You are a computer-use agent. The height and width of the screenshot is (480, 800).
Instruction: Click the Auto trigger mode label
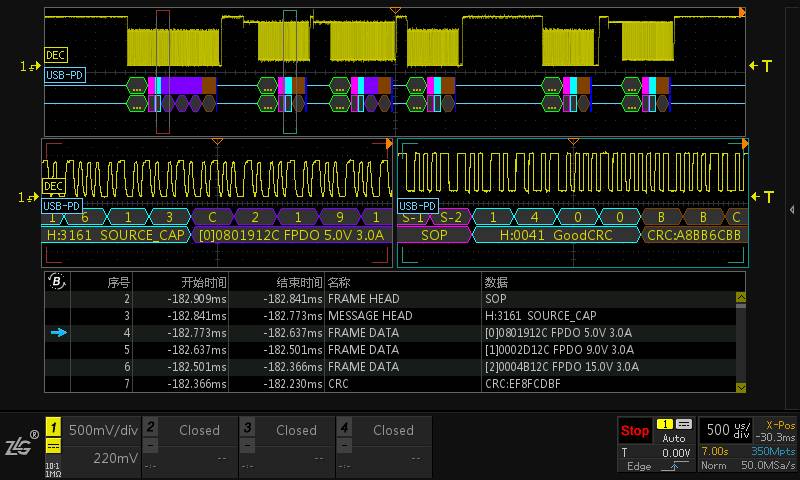[673, 438]
